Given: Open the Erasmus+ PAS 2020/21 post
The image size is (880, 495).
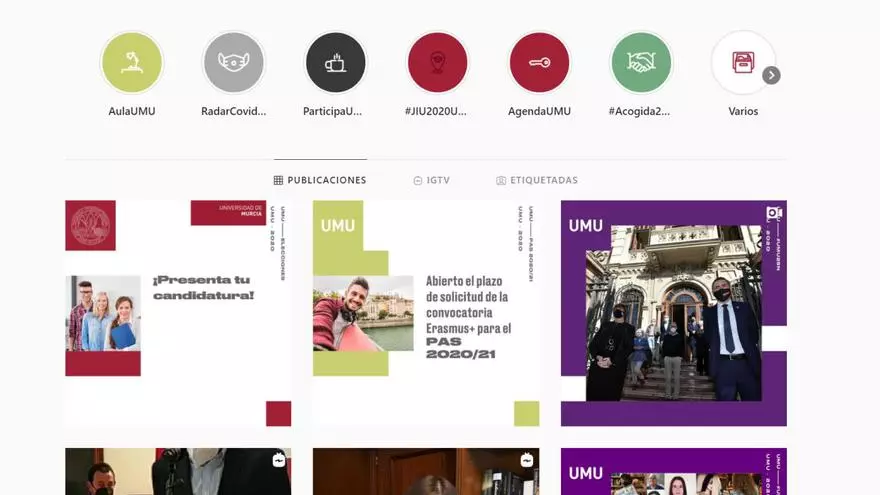Looking at the screenshot, I should click(x=426, y=313).
